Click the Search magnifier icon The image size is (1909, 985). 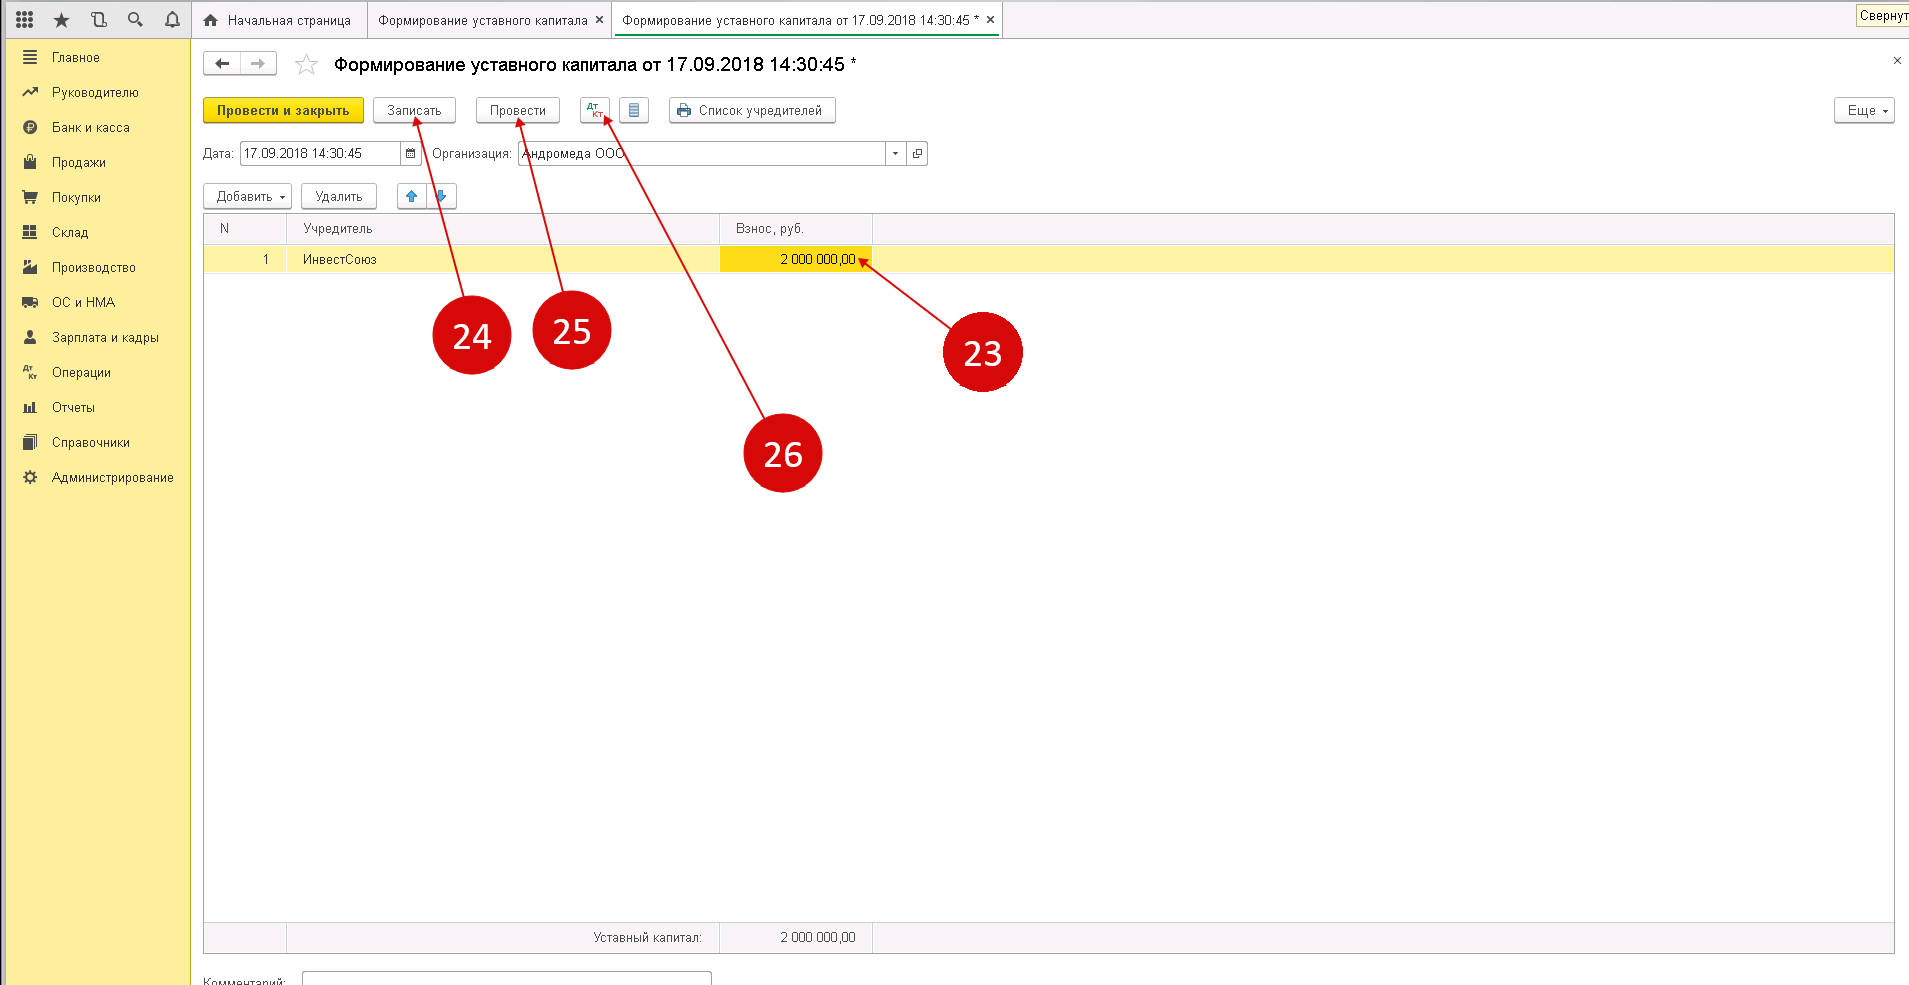(135, 20)
